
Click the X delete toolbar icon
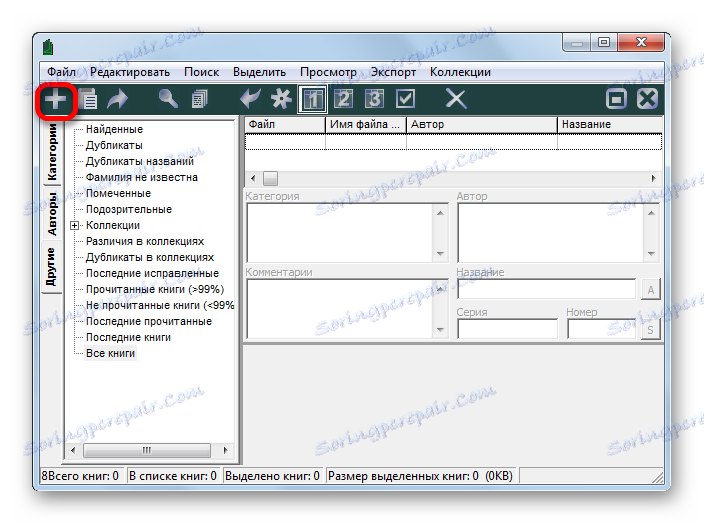click(x=456, y=99)
